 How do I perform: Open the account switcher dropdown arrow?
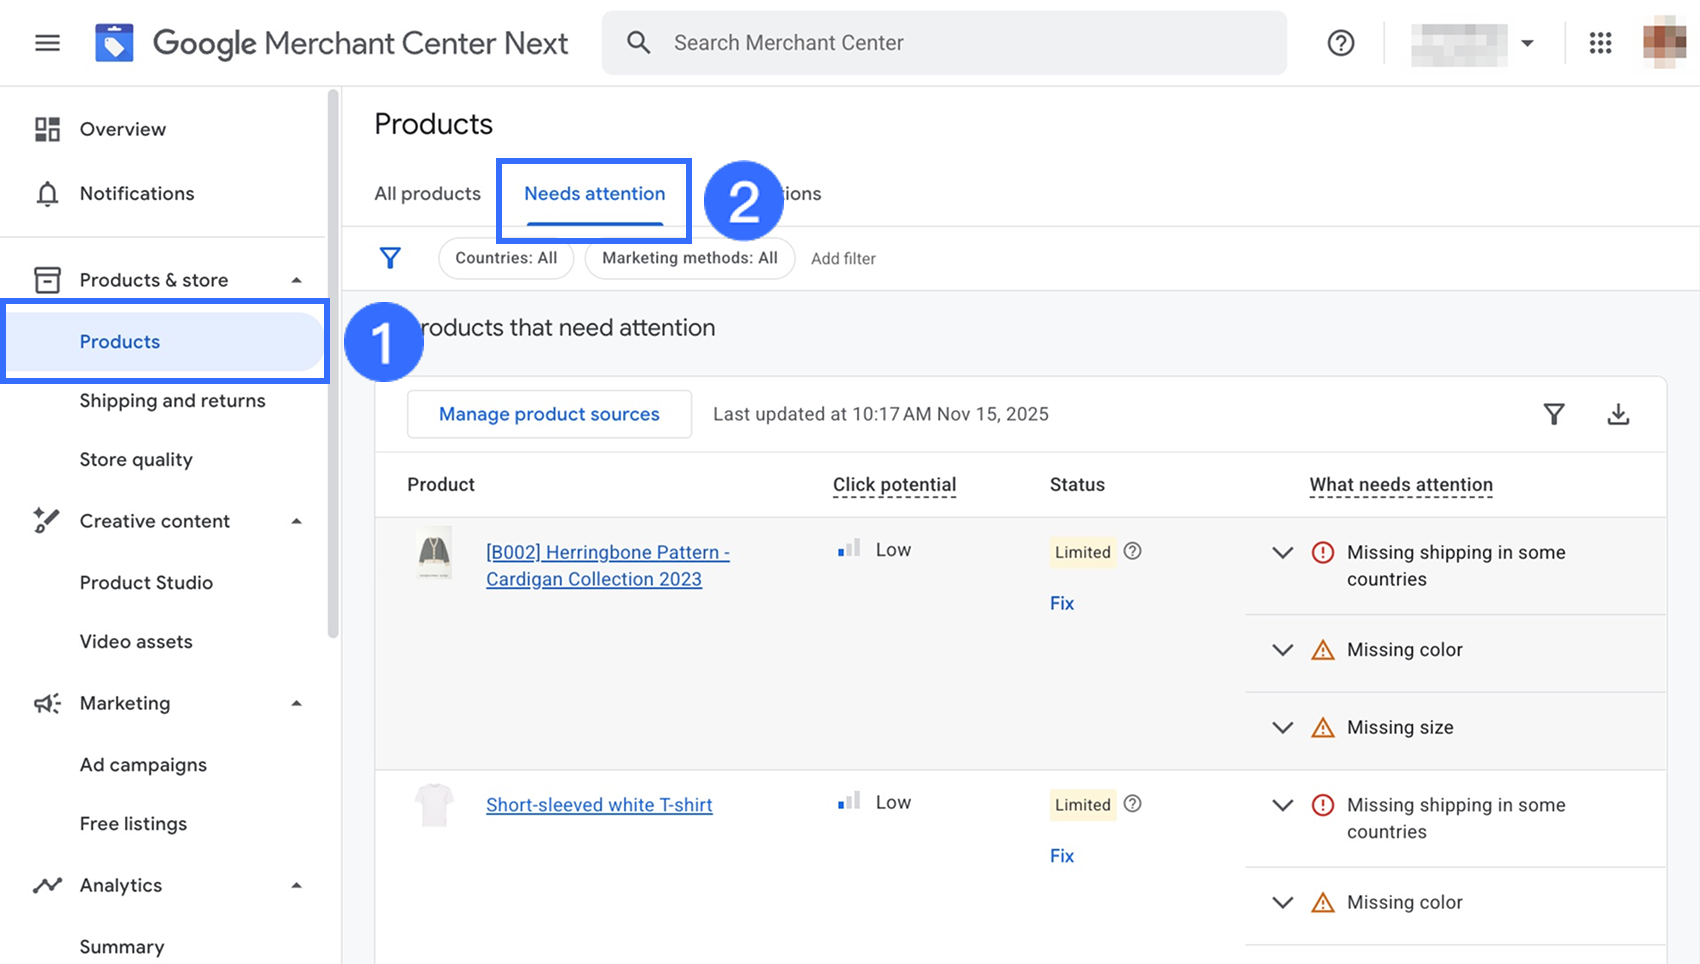click(1527, 43)
